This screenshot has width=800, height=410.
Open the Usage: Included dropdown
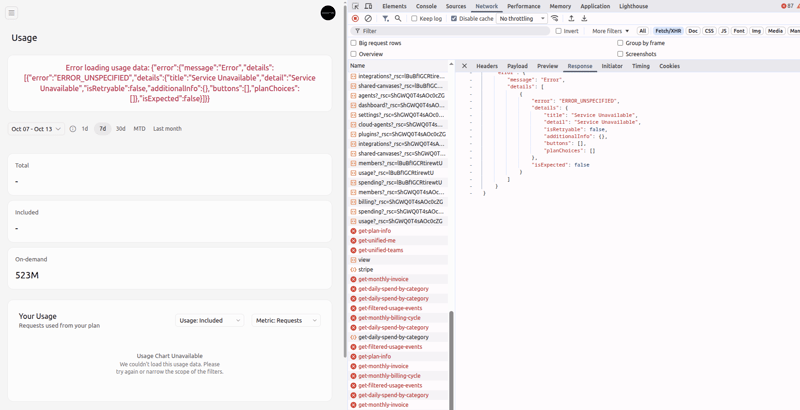pos(209,320)
